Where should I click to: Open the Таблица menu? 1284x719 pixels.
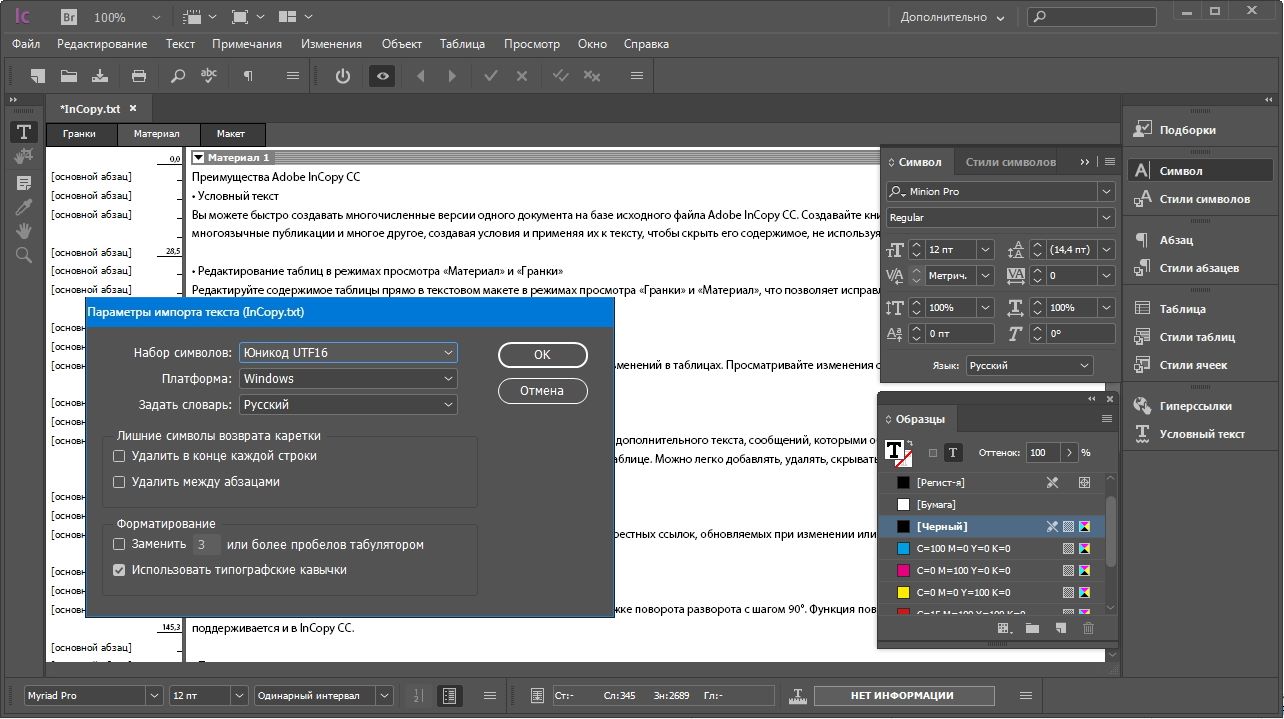[462, 44]
